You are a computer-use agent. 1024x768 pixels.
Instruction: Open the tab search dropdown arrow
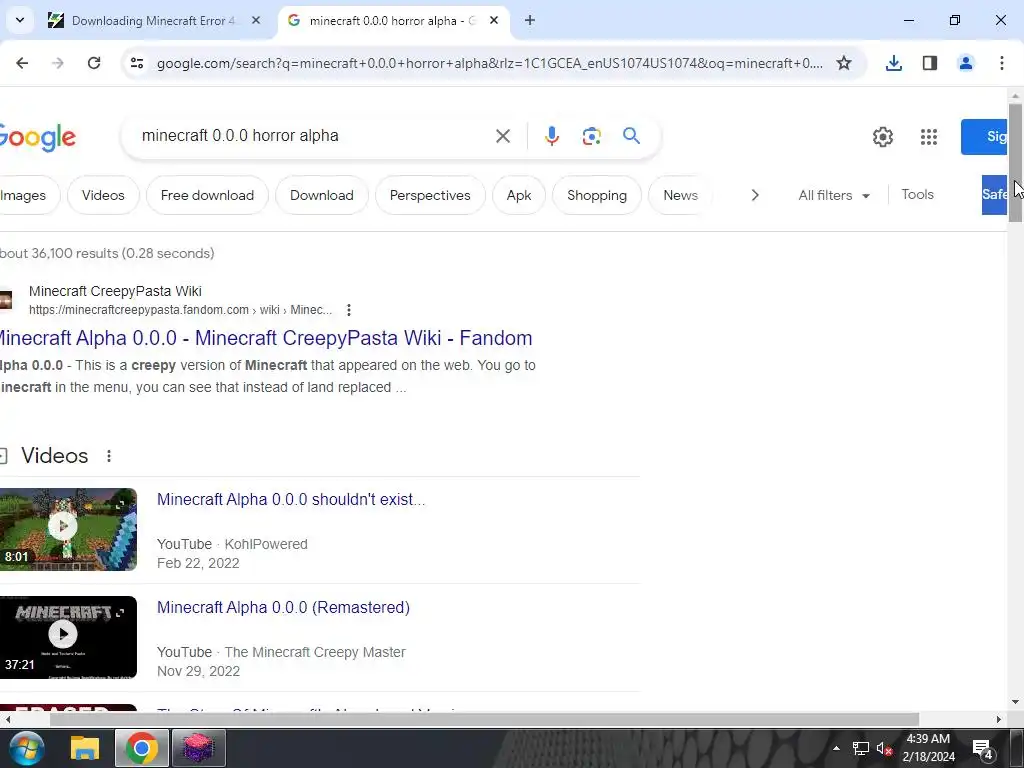click(x=20, y=20)
